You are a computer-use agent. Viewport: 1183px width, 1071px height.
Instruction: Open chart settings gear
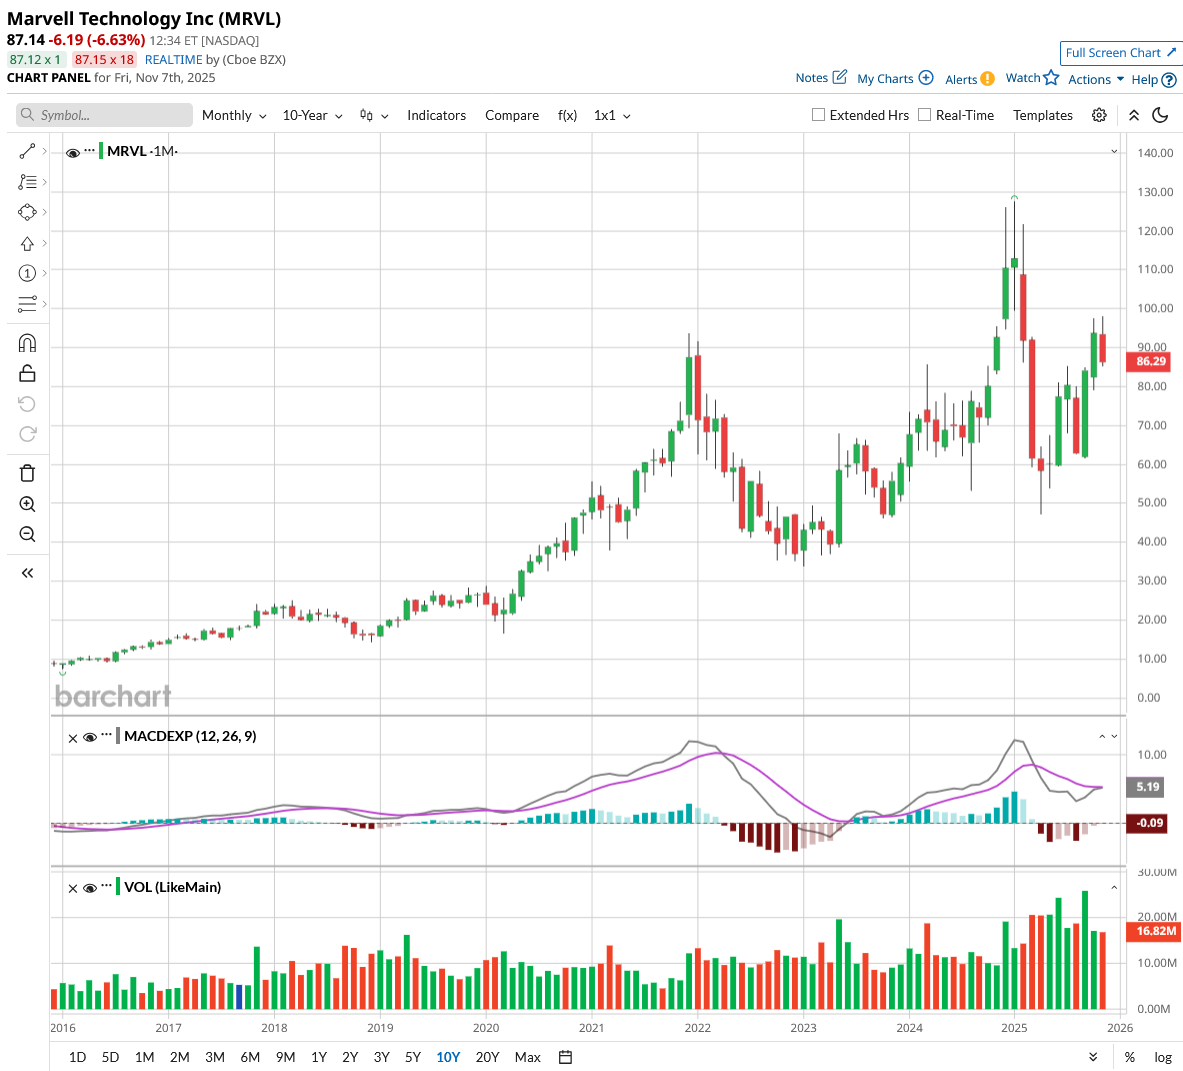(1099, 115)
